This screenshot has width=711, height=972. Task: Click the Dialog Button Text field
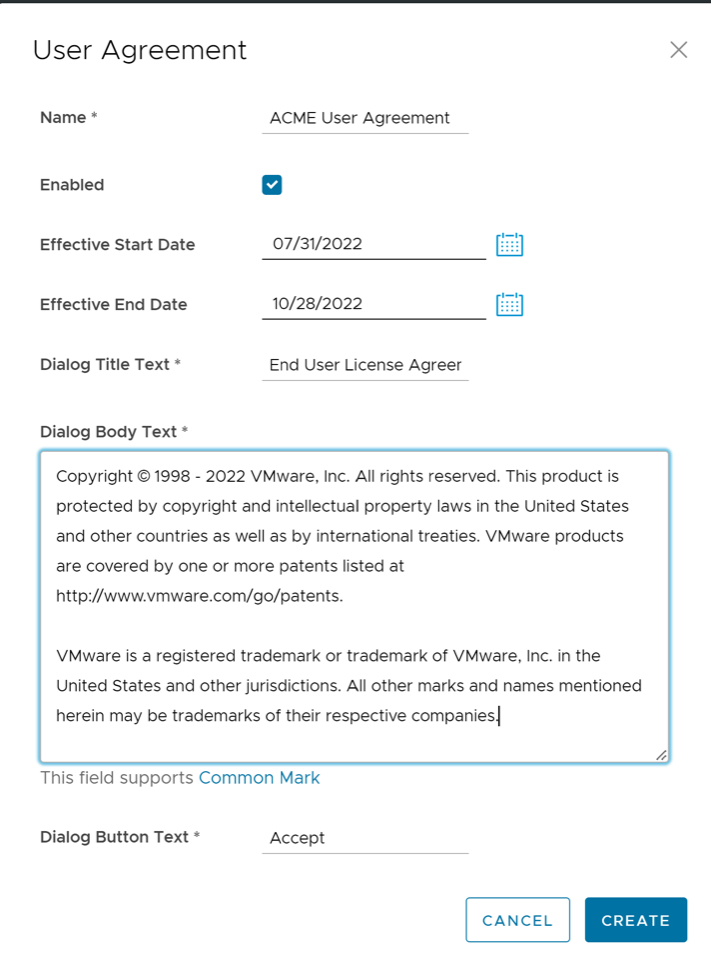365,838
